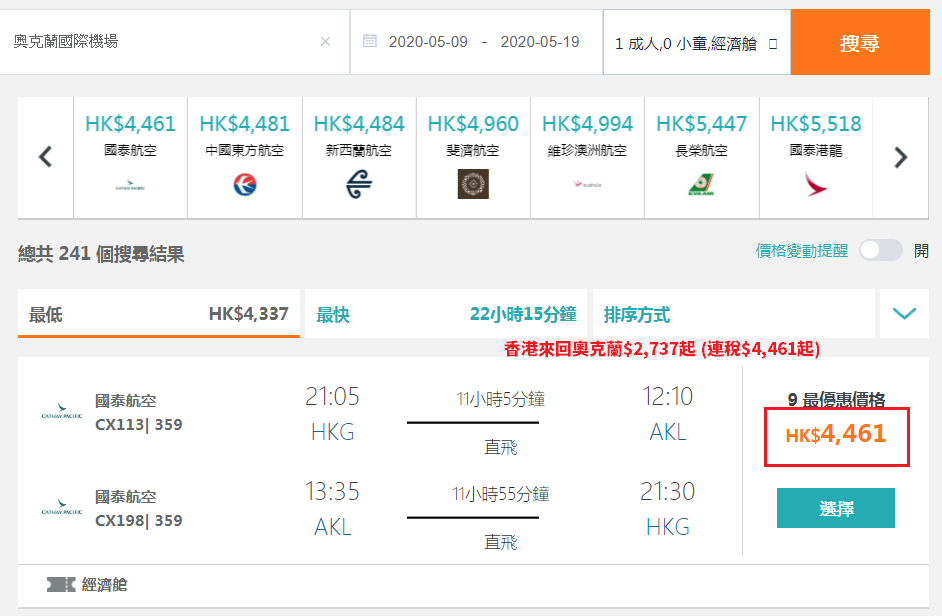Click the flight number CX113| 359
The image size is (942, 616).
click(x=139, y=424)
